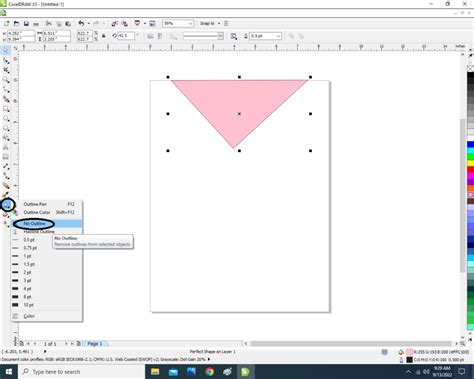This screenshot has width=474, height=379.
Task: Click the x position field
Action: click(x=21, y=33)
